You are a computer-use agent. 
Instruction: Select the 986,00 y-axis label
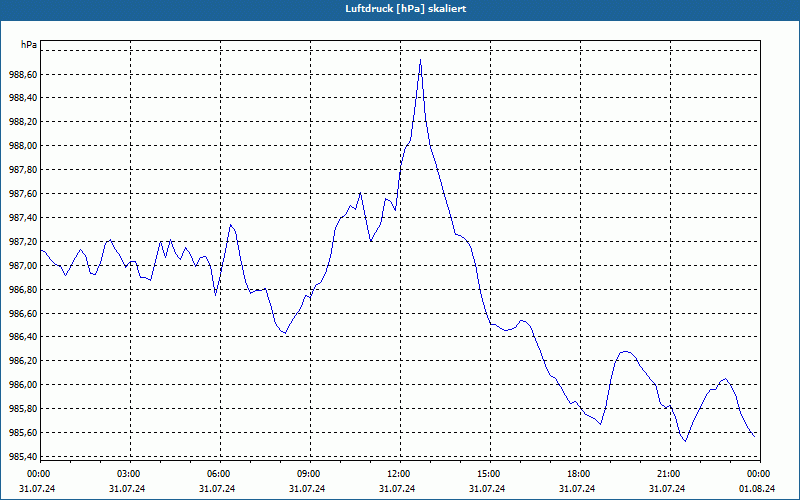click(23, 385)
